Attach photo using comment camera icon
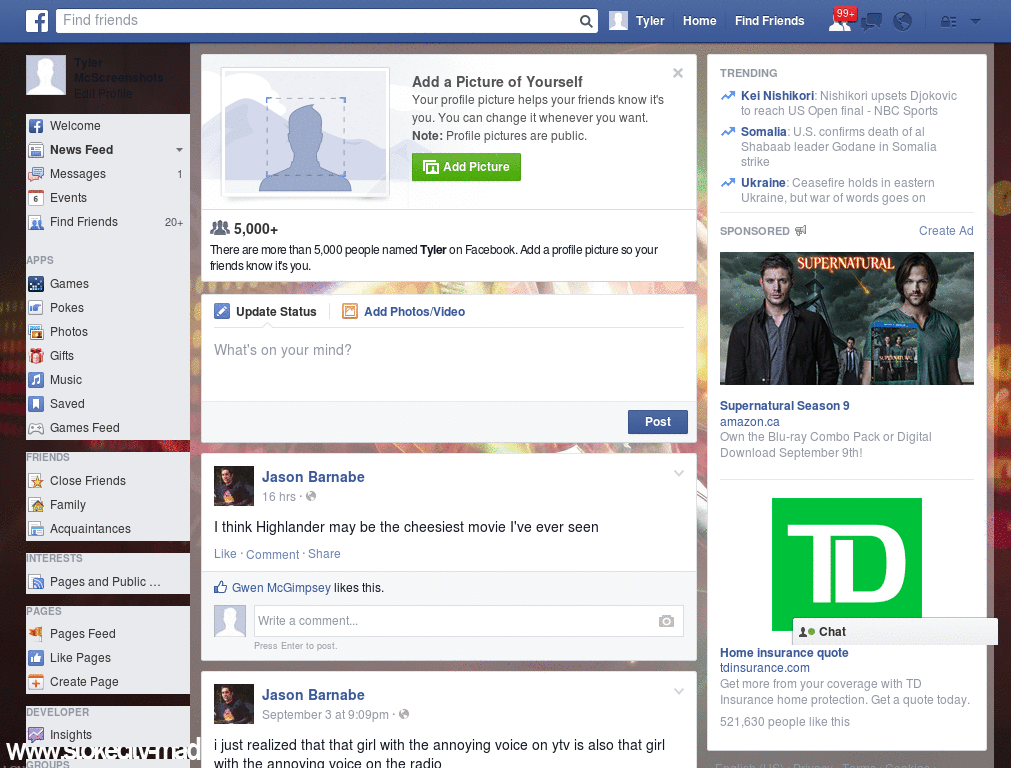 pos(665,621)
